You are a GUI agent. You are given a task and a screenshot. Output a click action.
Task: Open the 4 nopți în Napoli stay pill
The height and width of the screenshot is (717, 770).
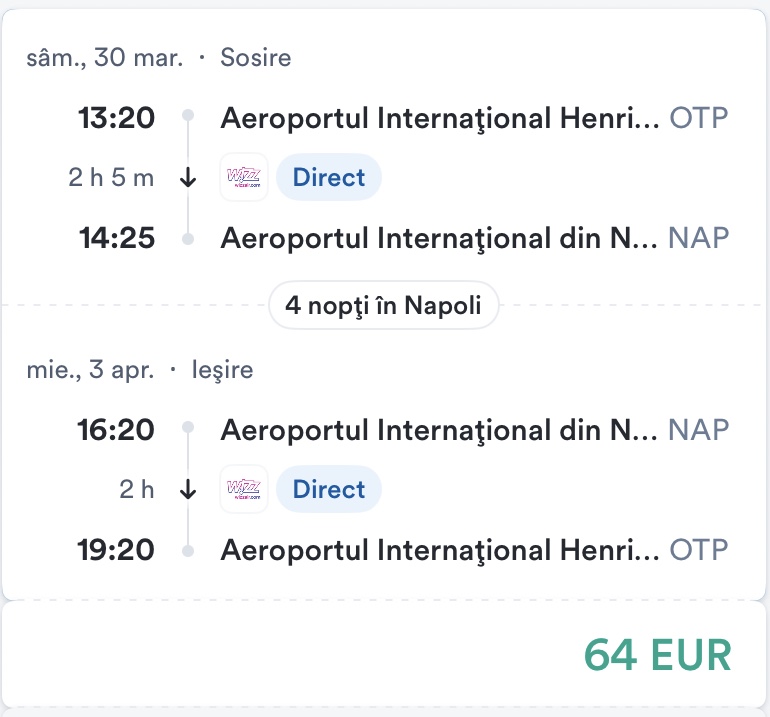click(x=383, y=306)
